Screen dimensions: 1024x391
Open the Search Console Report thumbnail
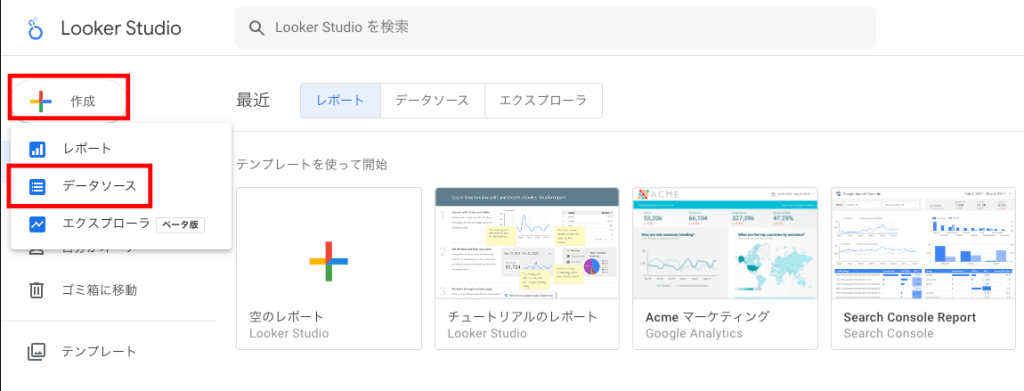(x=923, y=243)
